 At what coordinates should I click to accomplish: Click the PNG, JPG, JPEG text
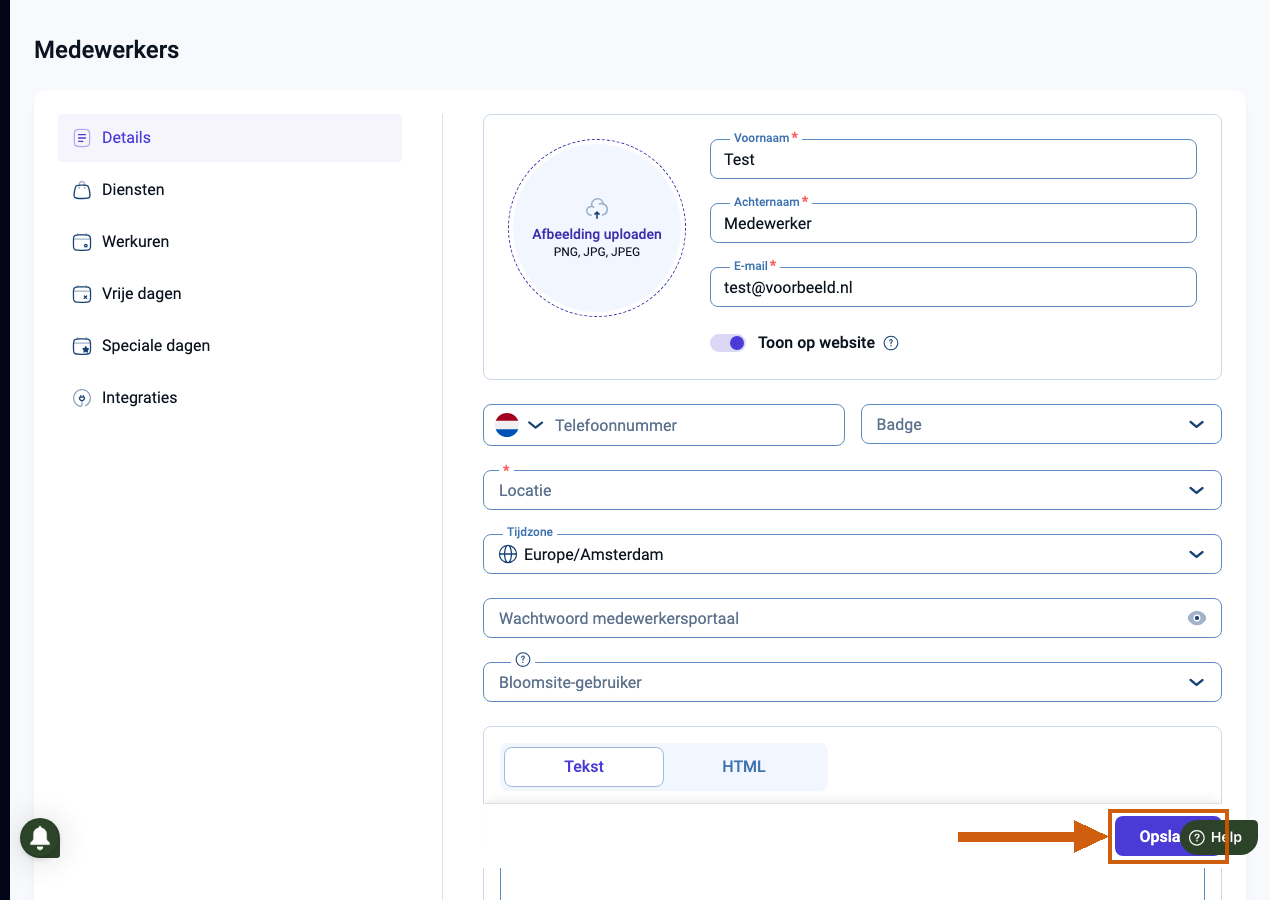(x=597, y=252)
